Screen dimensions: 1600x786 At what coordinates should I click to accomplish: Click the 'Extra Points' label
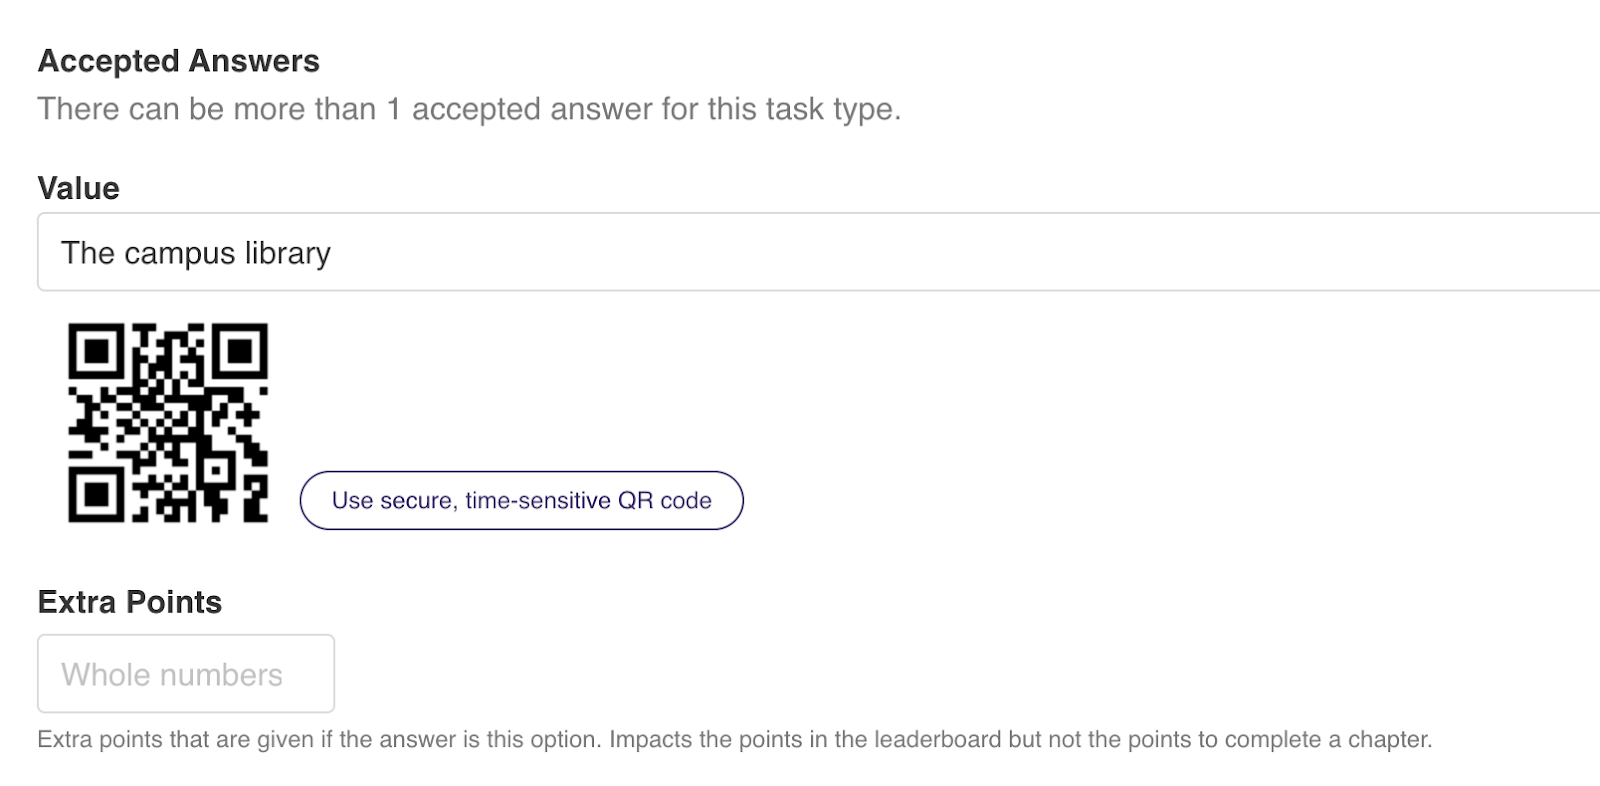pos(129,602)
